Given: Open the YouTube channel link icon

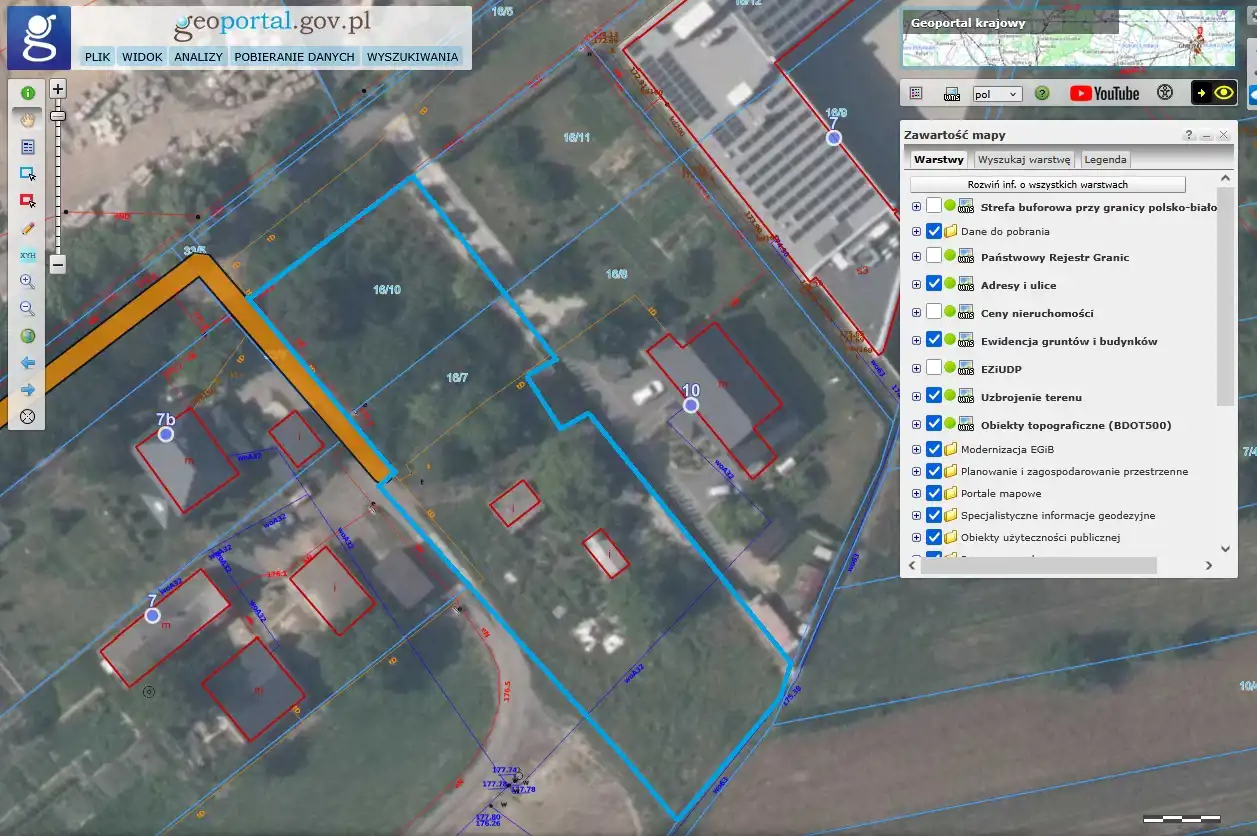Looking at the screenshot, I should pos(1104,93).
